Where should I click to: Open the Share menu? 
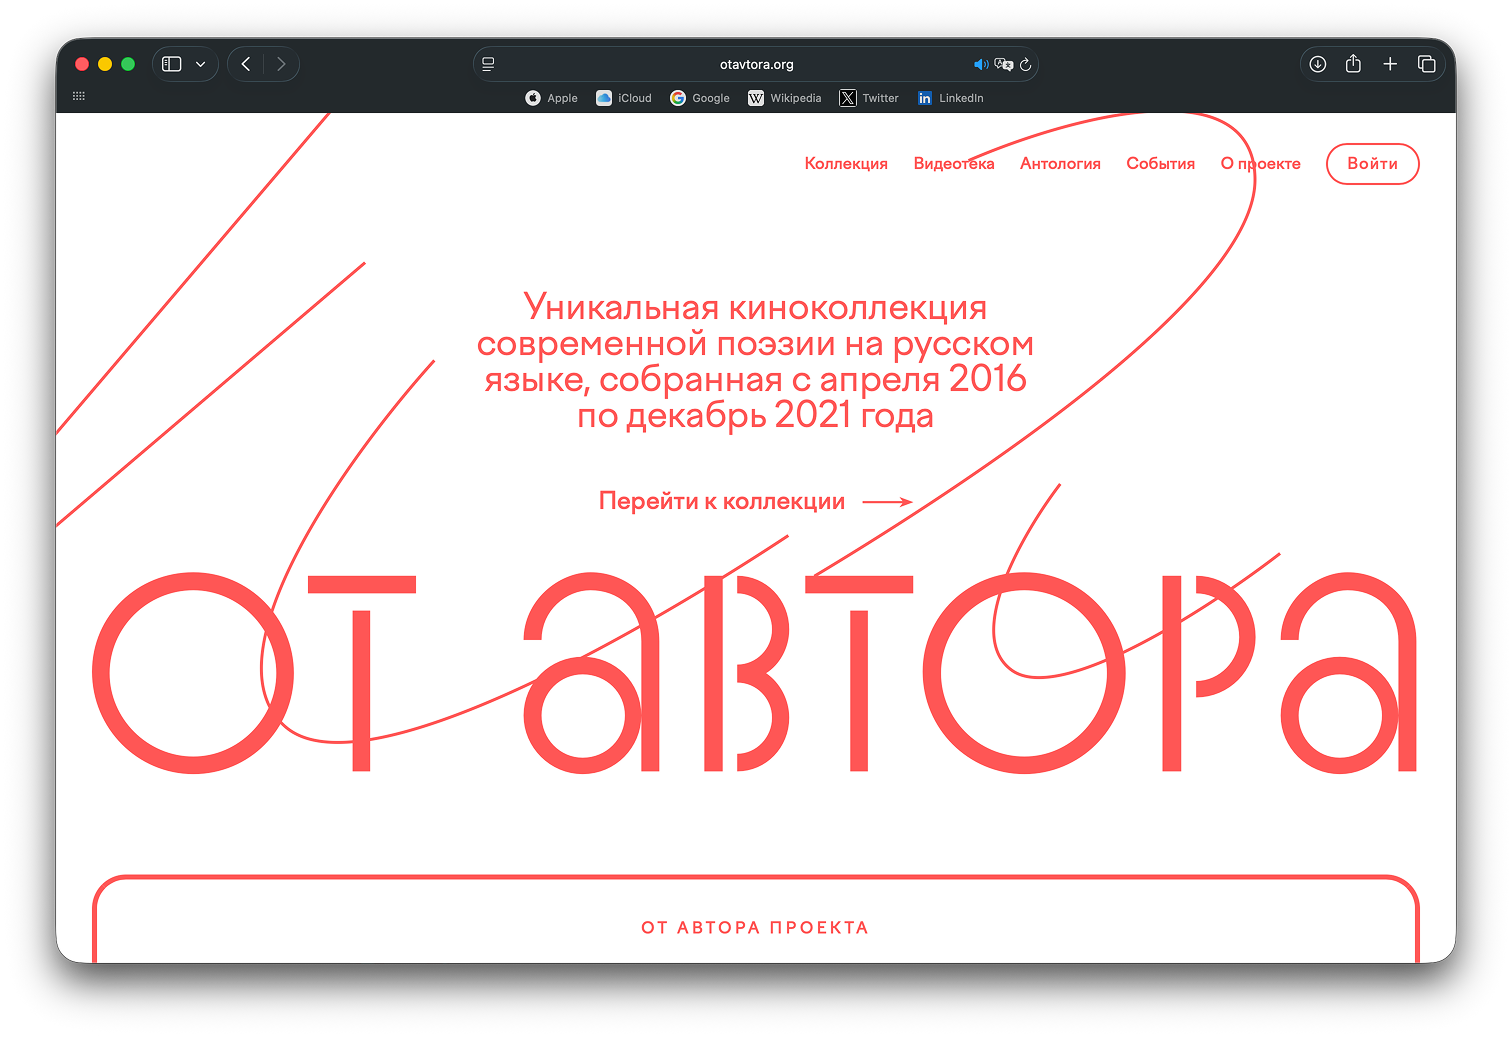coord(1353,64)
